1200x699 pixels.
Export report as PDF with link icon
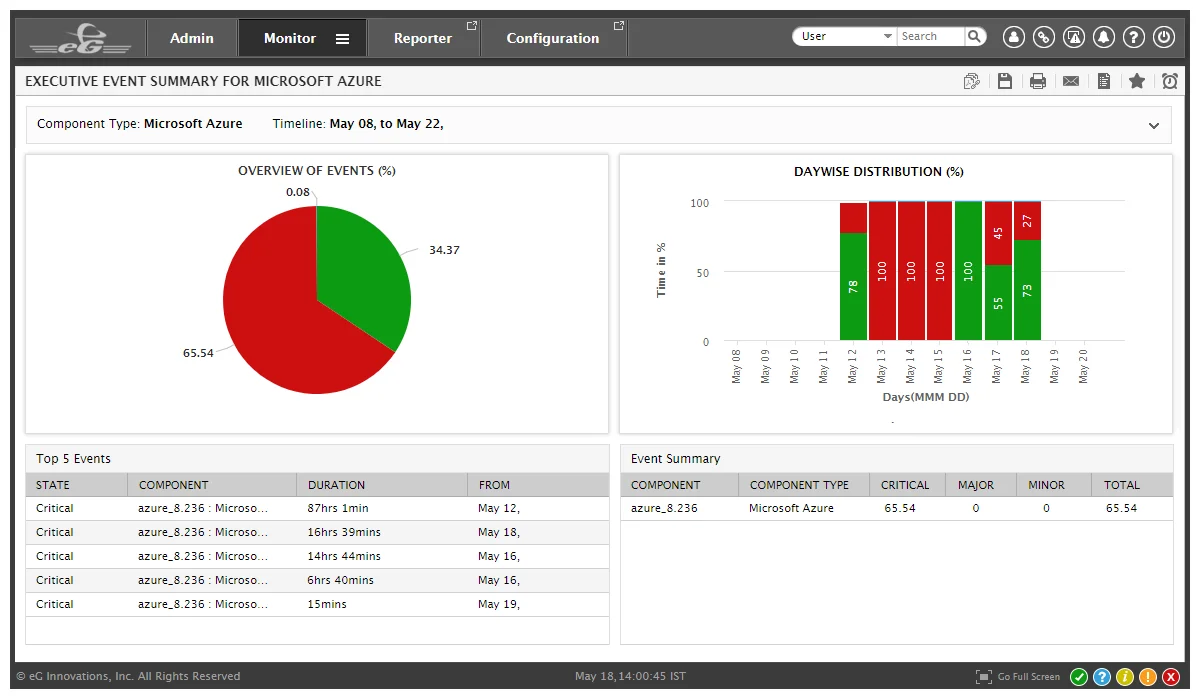click(x=971, y=81)
